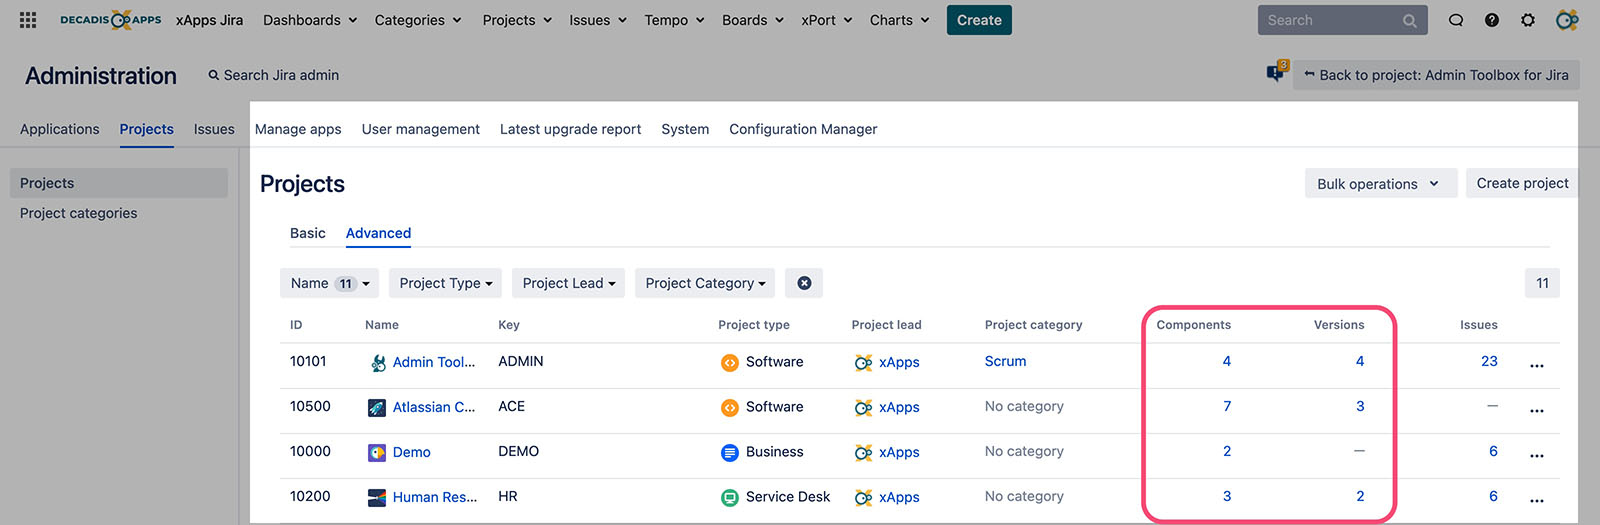Image resolution: width=1600 pixels, height=525 pixels.
Task: Click in the top Search field
Action: (x=1342, y=20)
